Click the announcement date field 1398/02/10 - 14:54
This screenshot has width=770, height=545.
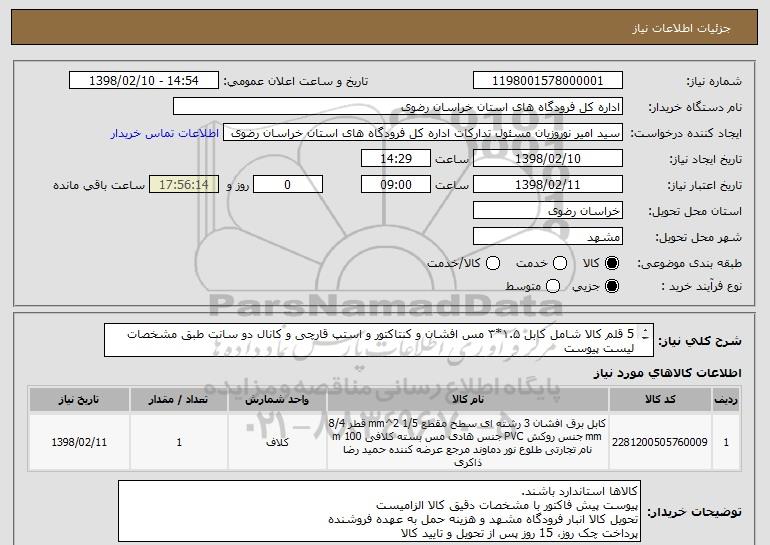pyautogui.click(x=144, y=81)
